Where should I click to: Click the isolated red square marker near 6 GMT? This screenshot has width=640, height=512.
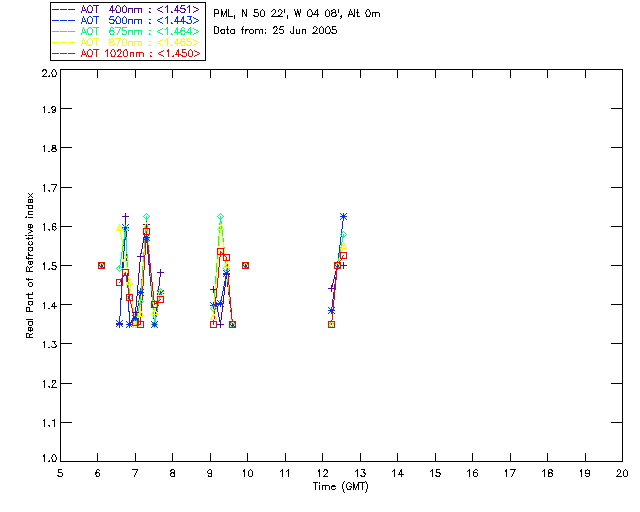[x=101, y=265]
